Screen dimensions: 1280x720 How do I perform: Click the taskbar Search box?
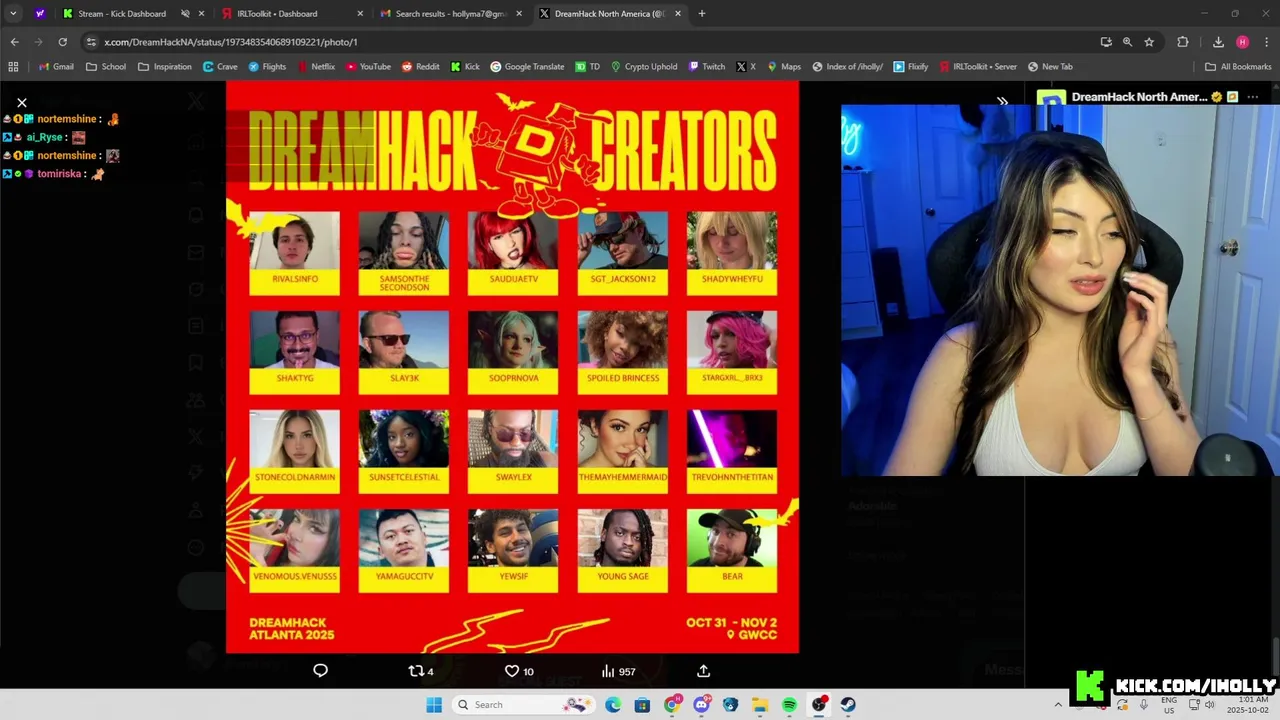coord(523,705)
